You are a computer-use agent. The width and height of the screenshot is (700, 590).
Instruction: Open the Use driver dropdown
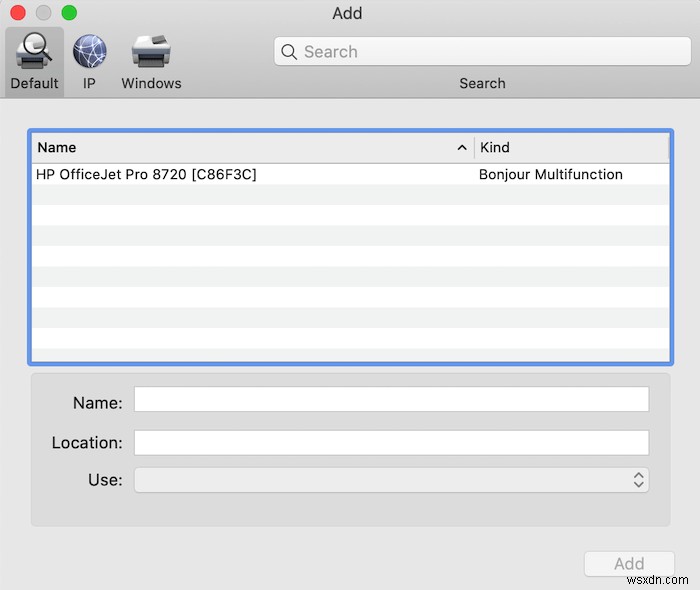391,480
